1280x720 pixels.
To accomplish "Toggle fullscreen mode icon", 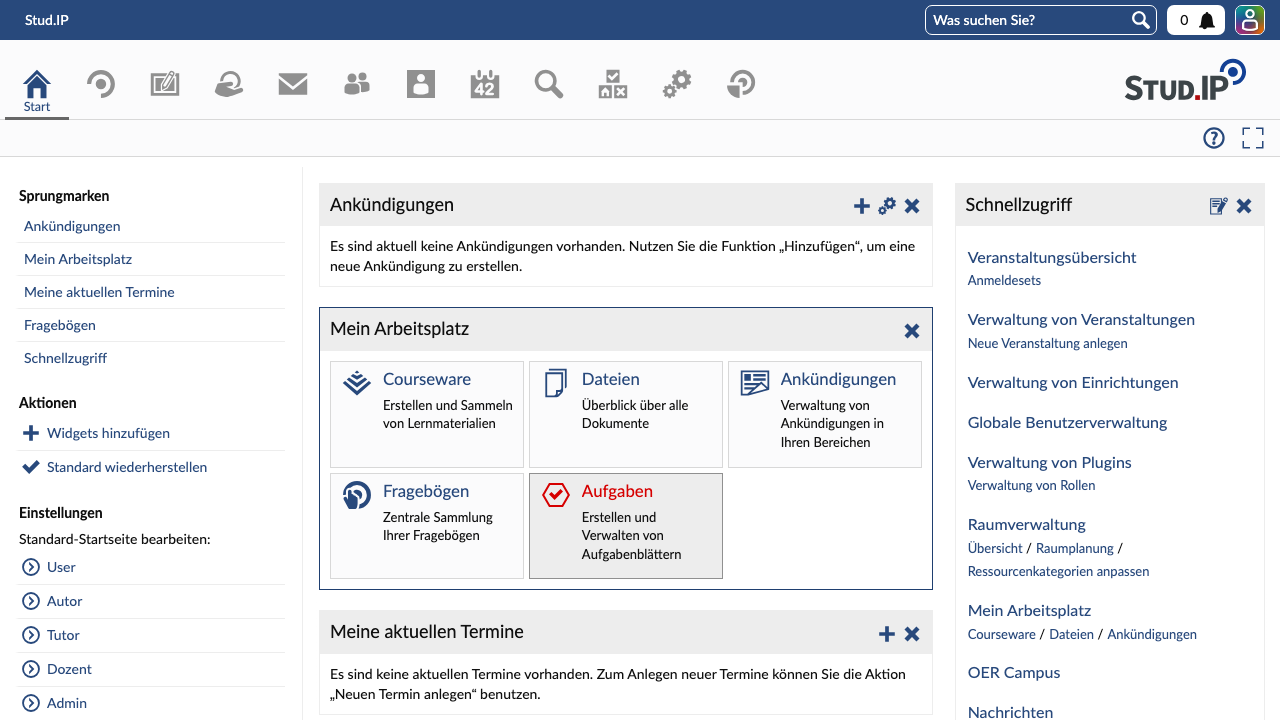I will pos(1253,138).
